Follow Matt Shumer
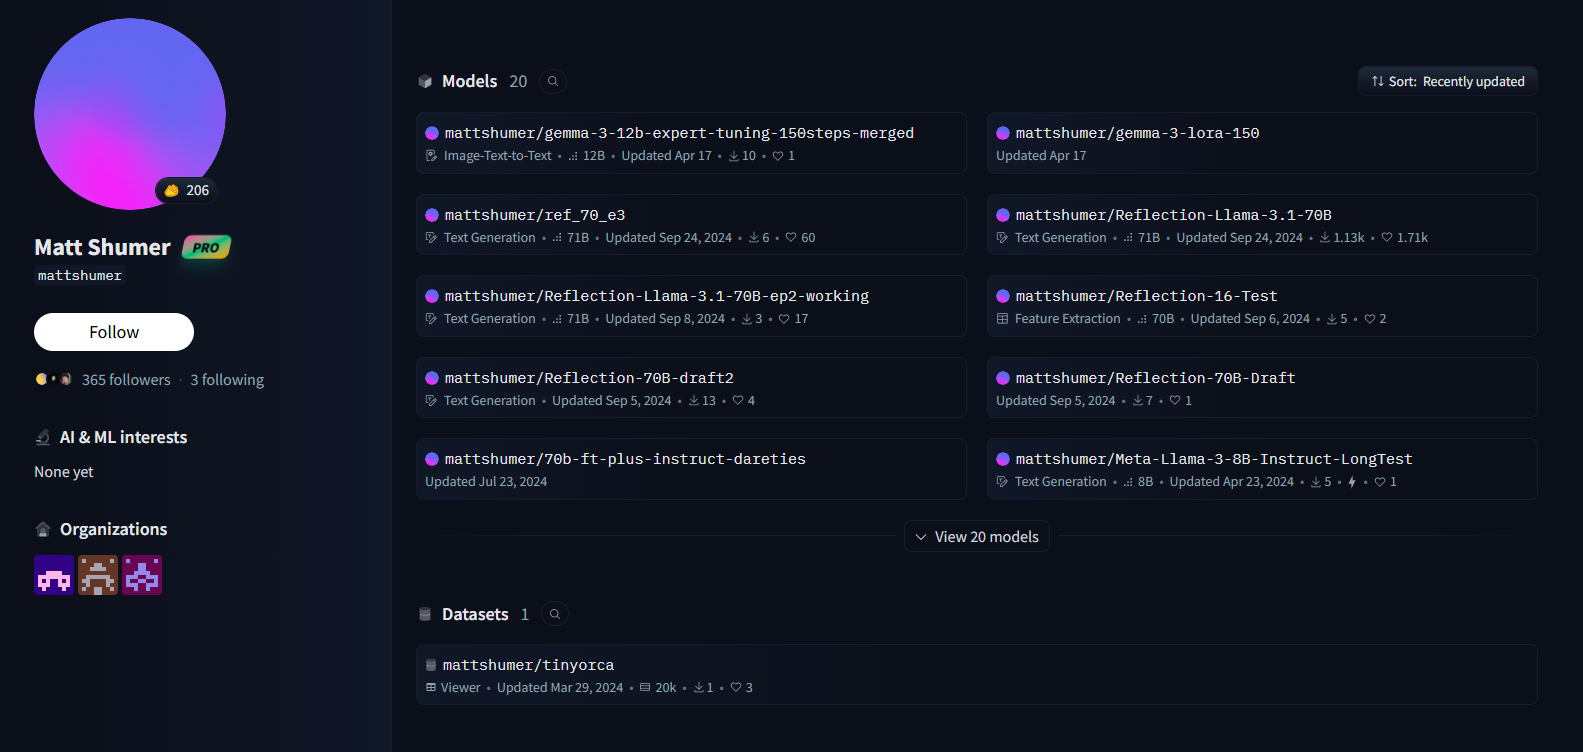 coord(114,332)
